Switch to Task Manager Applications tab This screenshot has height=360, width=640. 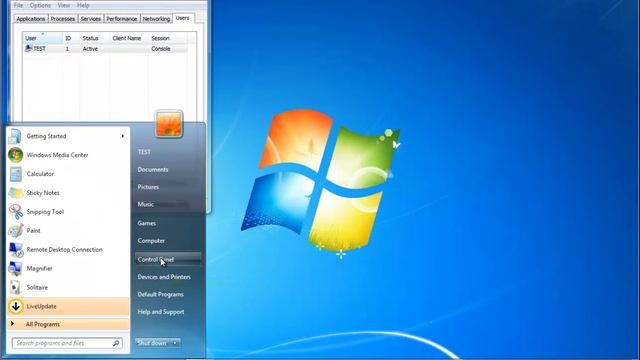tap(31, 19)
